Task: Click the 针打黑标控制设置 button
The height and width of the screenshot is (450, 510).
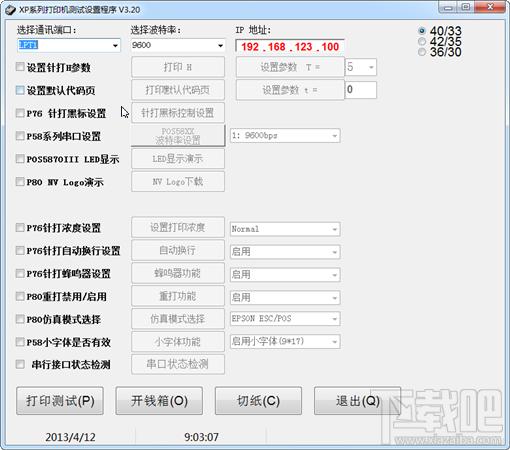Action: 178,113
